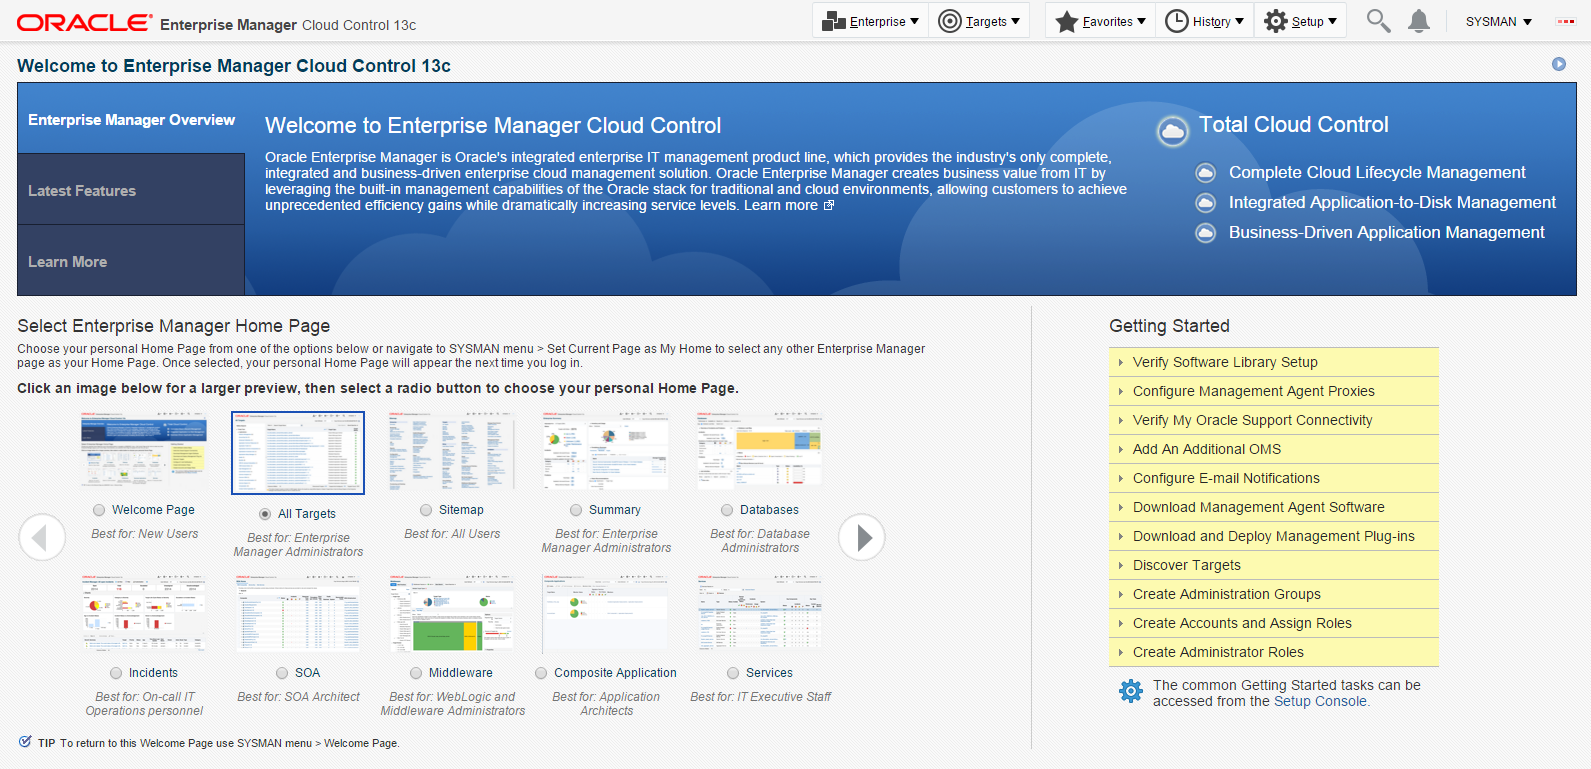Select the Middleware radio button
This screenshot has width=1591, height=769.
[416, 673]
